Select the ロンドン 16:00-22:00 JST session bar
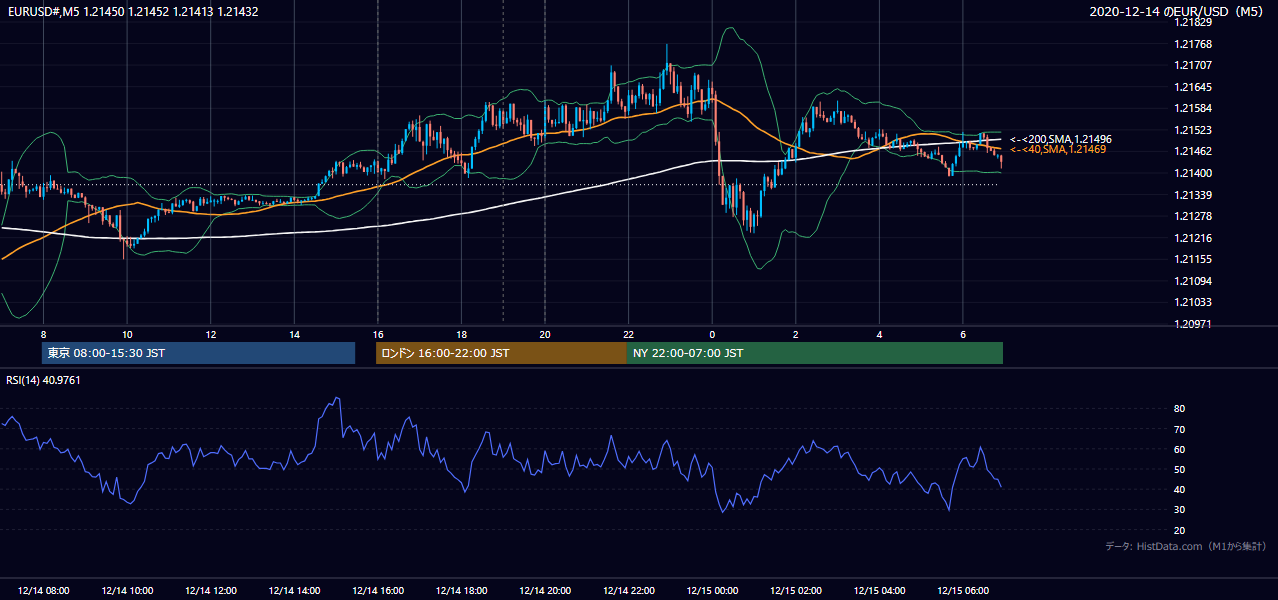 pos(501,353)
